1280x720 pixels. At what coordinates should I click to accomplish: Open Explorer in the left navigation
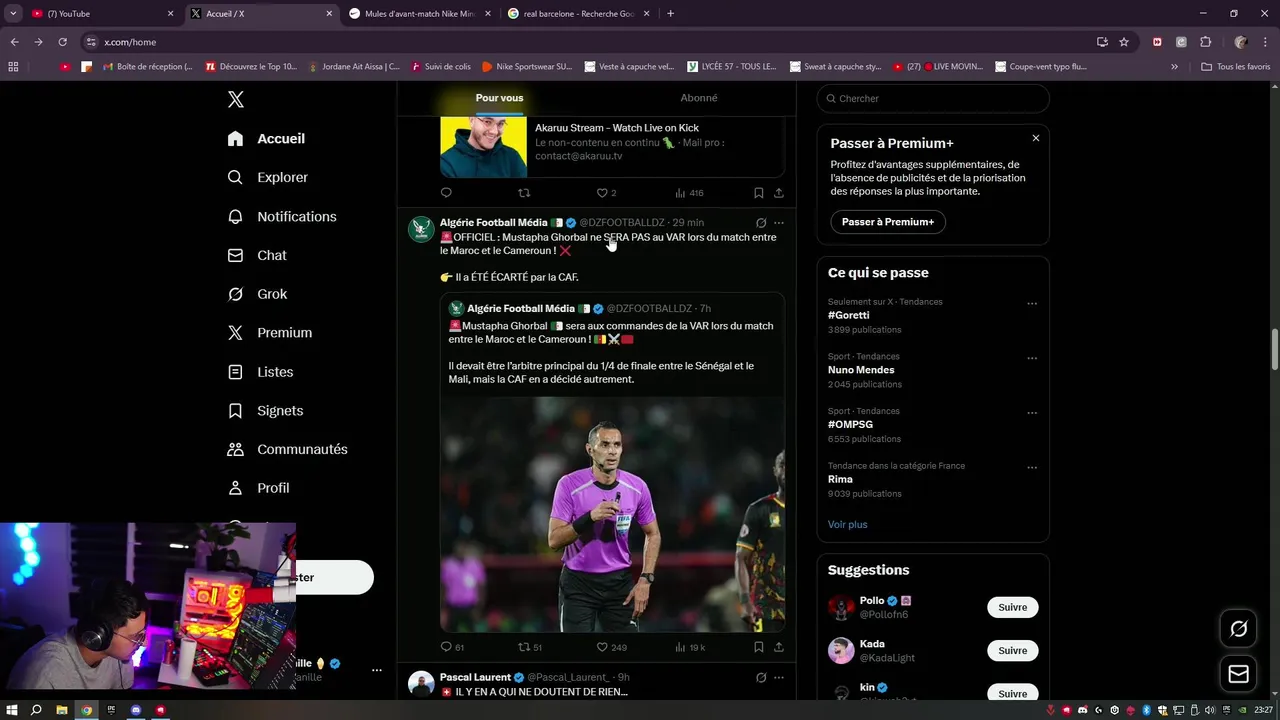pos(267,177)
